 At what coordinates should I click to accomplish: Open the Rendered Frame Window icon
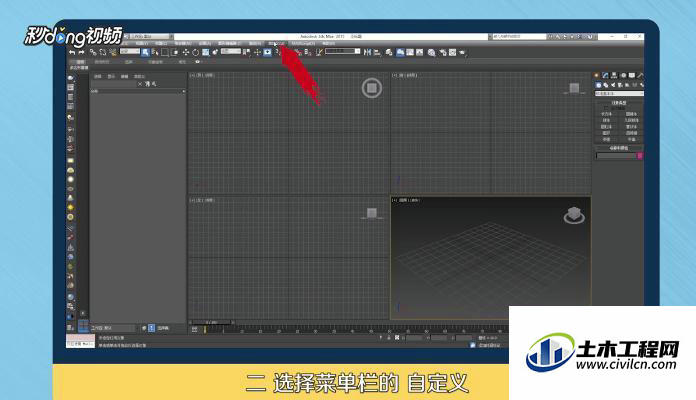click(452, 52)
